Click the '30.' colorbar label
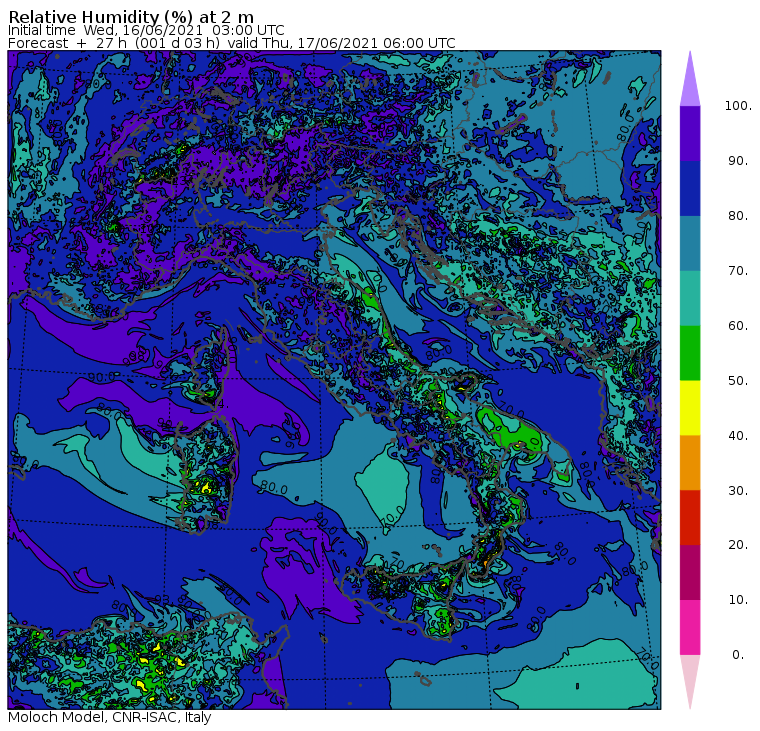The height and width of the screenshot is (731, 760). [x=738, y=491]
